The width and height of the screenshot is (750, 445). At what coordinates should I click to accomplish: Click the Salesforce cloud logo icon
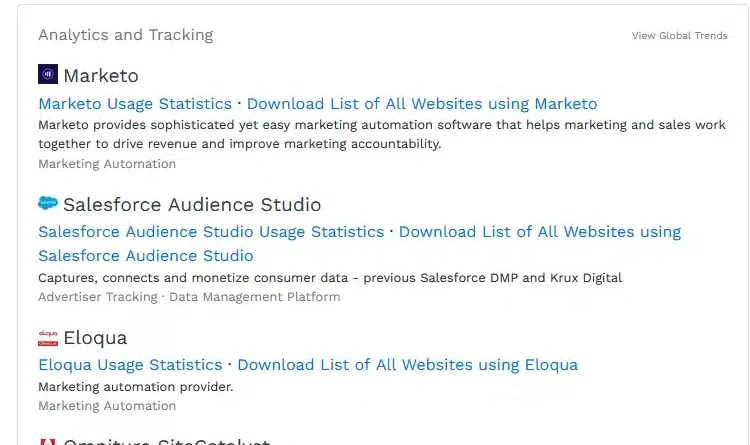point(48,204)
